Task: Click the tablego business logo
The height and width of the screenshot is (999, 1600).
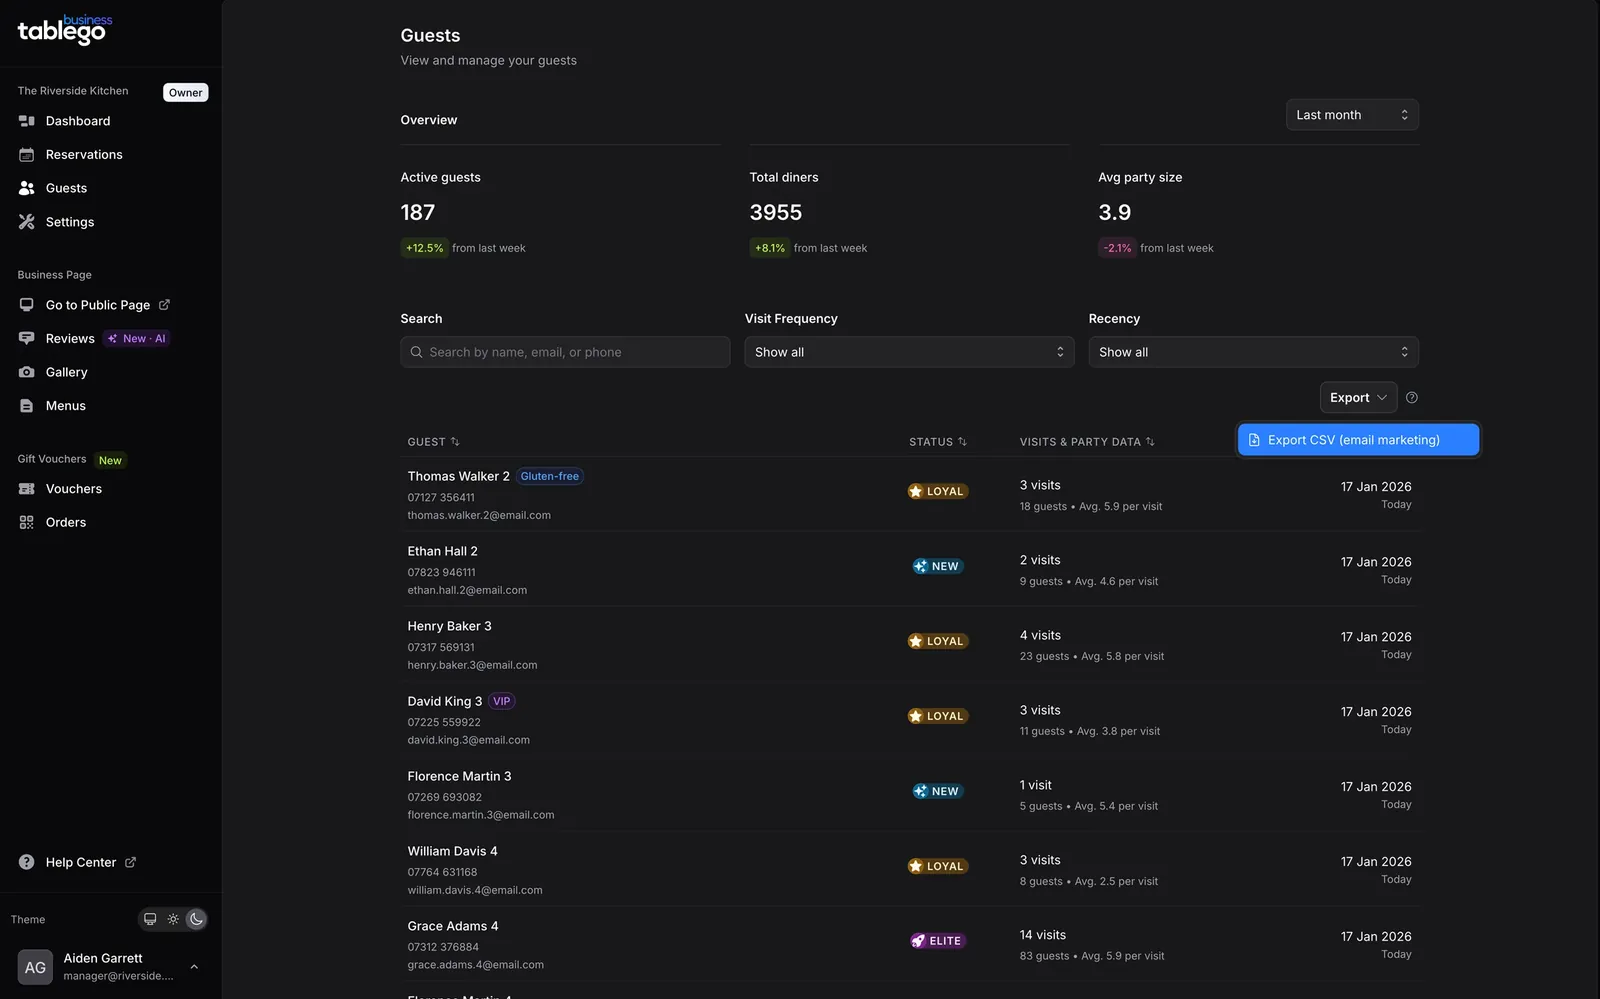Action: point(65,30)
